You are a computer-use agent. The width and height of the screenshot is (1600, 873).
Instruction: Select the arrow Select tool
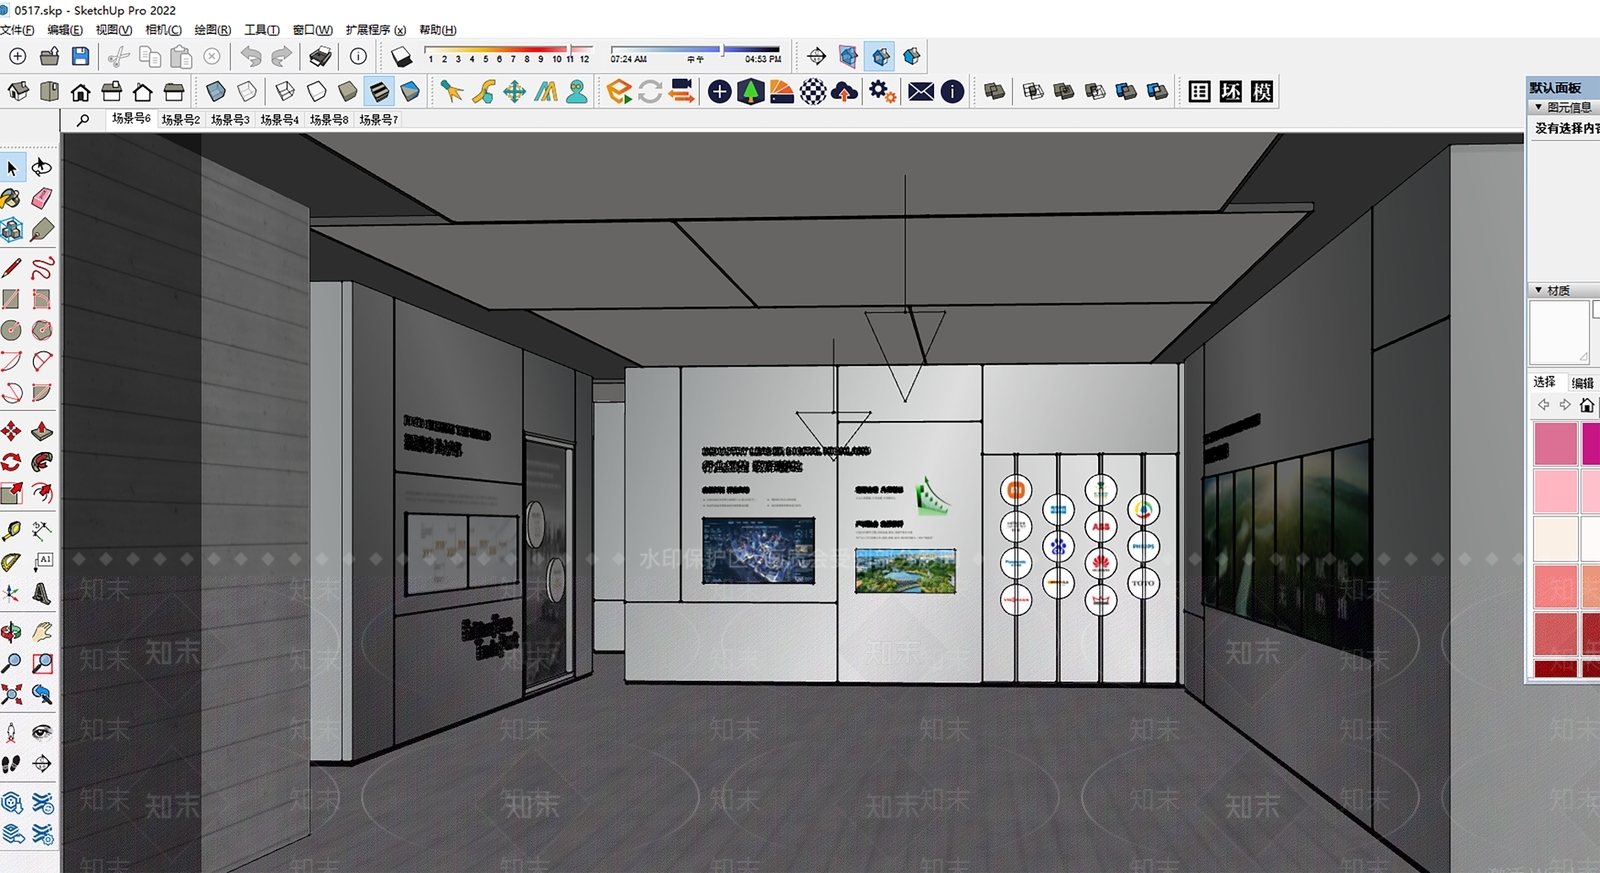click(12, 167)
